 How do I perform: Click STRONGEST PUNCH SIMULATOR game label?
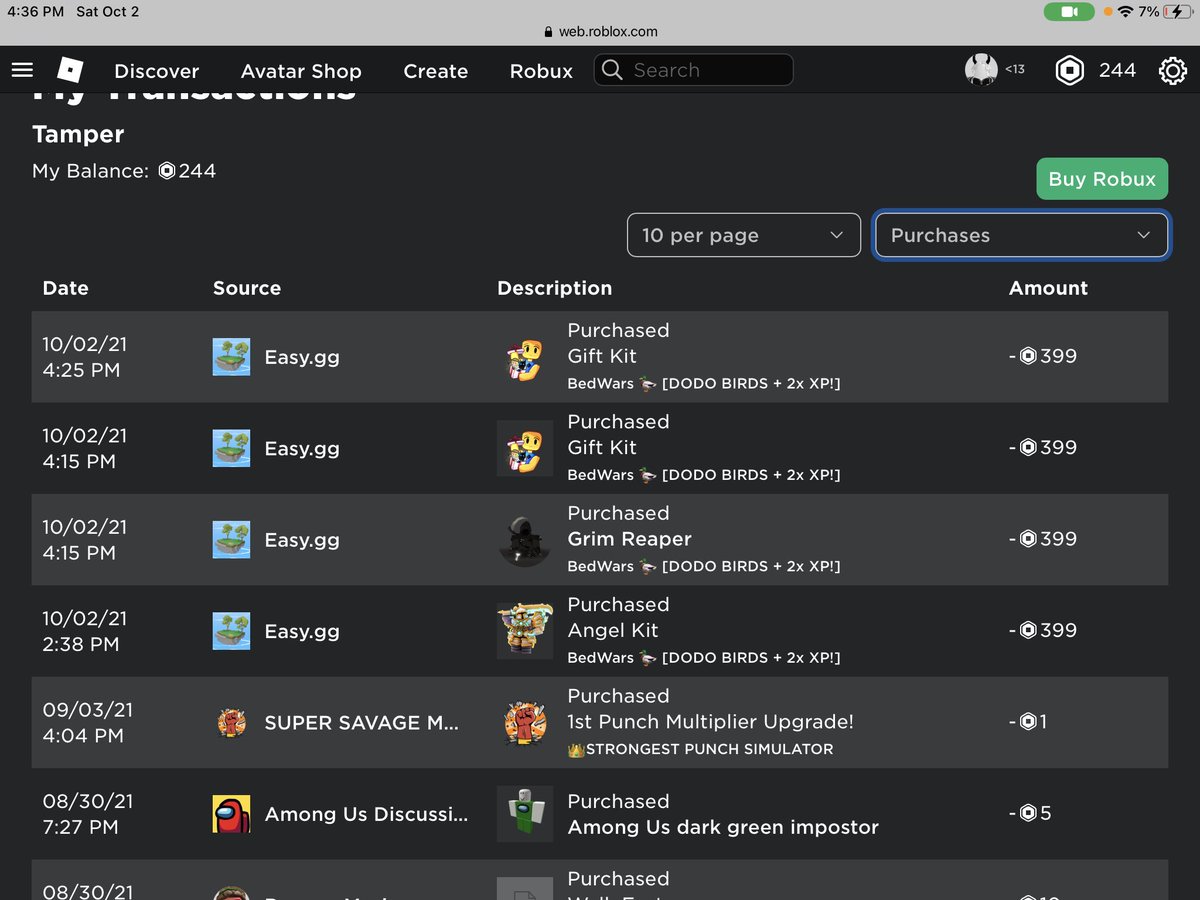[x=700, y=749]
